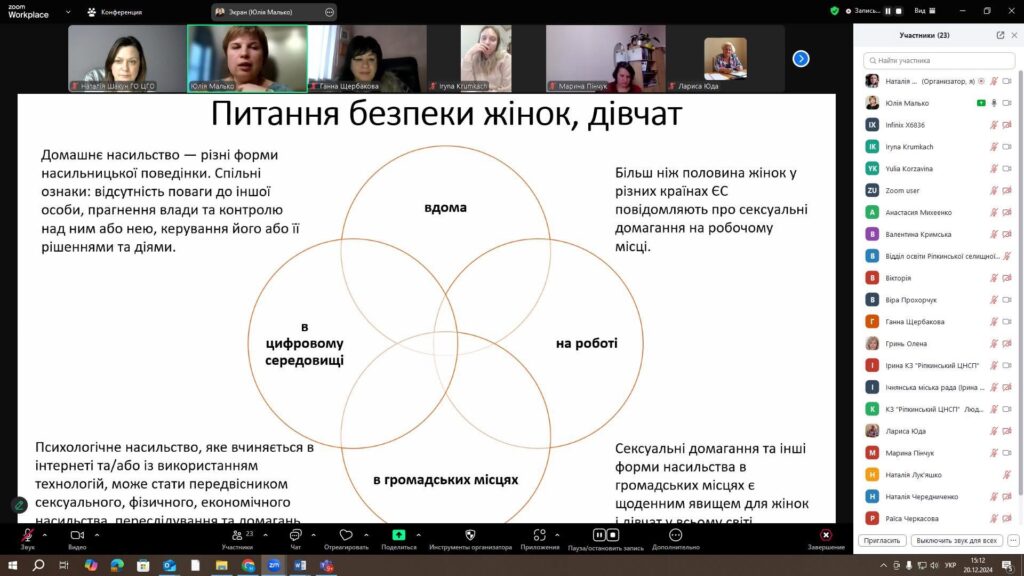Pop out the Участники panel
Viewport: 1024px width, 576px height.
click(x=1000, y=35)
